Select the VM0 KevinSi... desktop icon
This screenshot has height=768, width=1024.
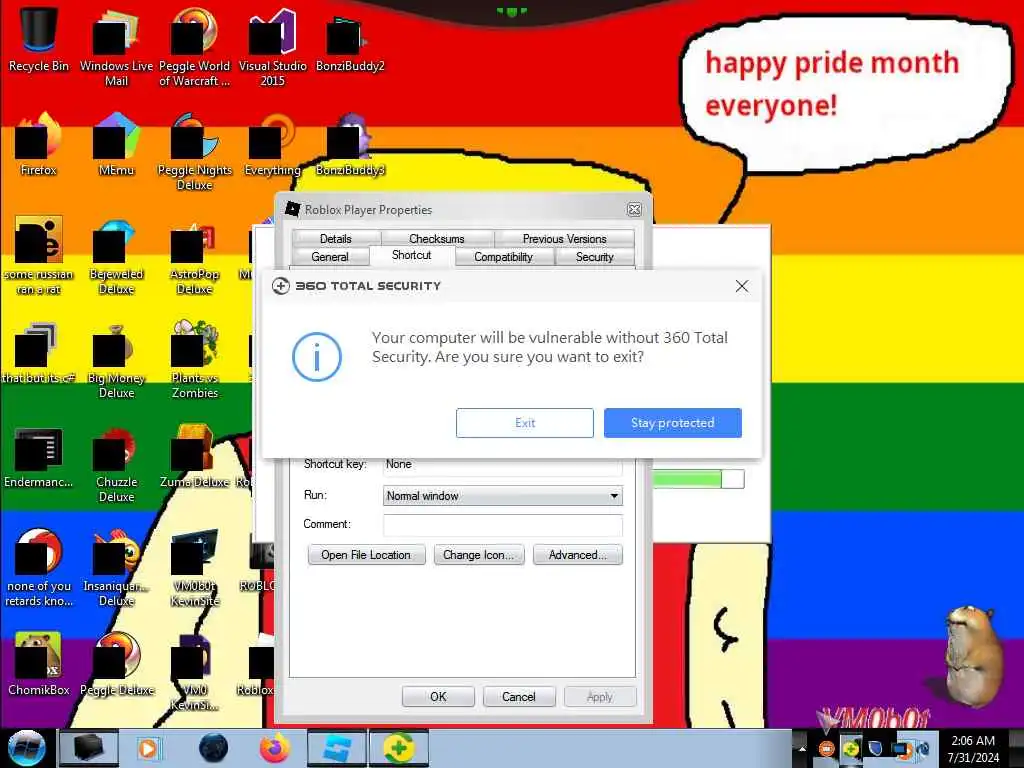click(194, 671)
